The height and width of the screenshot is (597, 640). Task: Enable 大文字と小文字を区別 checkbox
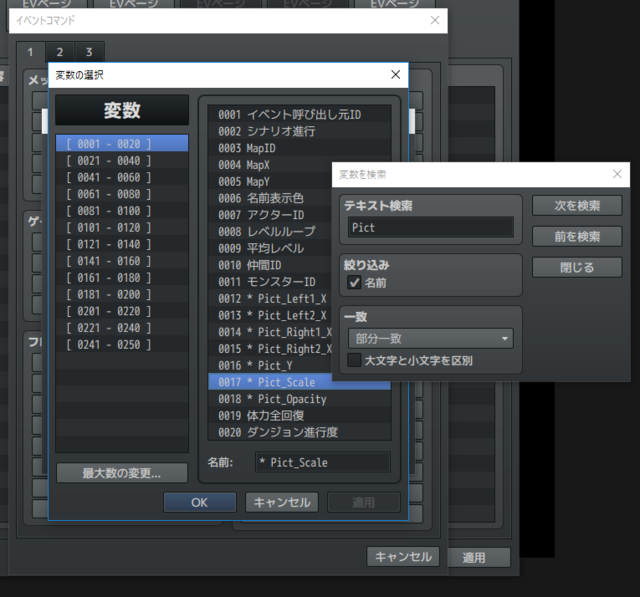click(x=354, y=360)
